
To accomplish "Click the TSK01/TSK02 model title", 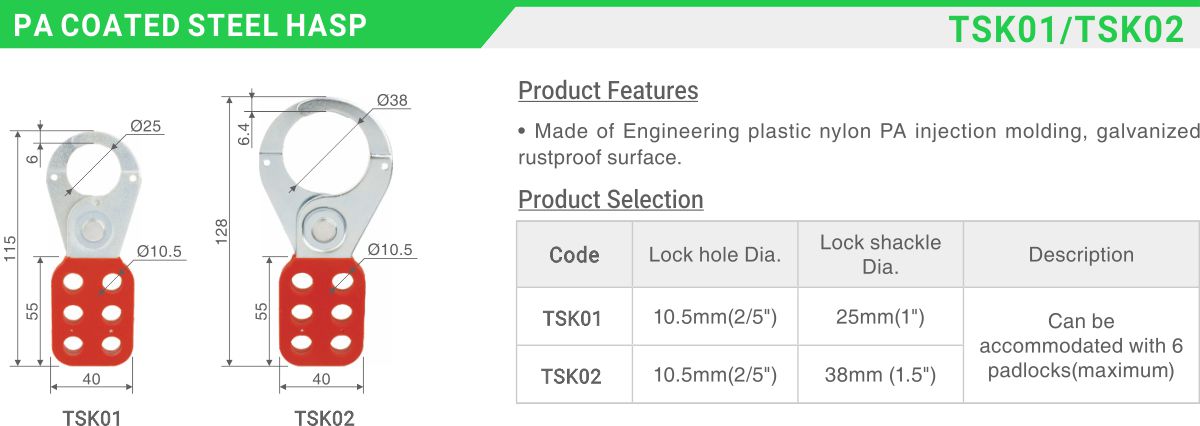I will click(1066, 29).
